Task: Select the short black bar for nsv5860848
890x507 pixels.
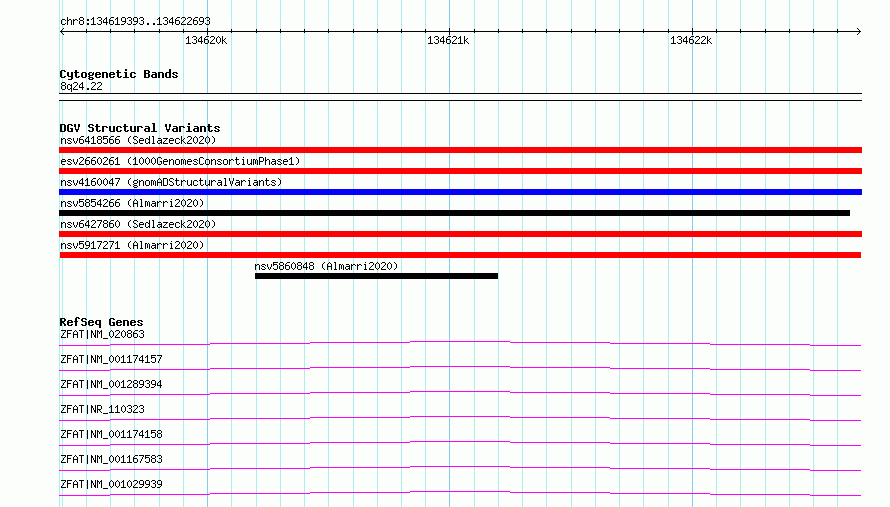Action: 376,276
